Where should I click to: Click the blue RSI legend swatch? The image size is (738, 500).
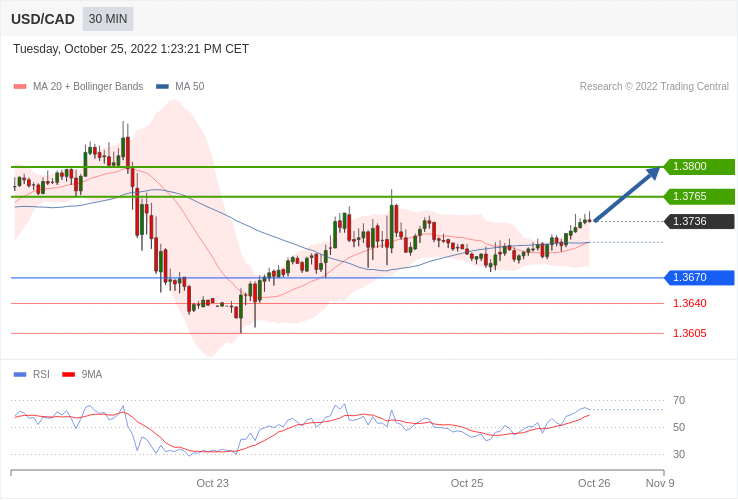[20, 375]
